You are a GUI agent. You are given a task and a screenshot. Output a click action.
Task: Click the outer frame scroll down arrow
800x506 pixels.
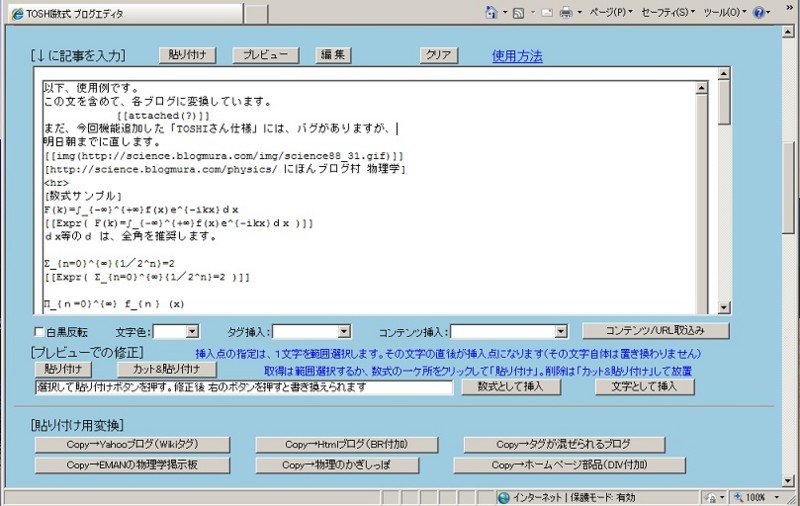[x=723, y=307]
